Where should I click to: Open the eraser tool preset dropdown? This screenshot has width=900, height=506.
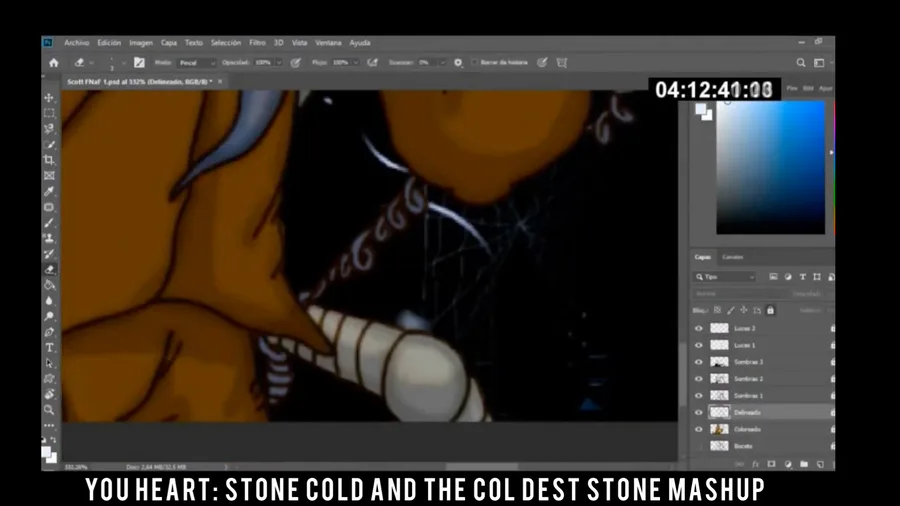click(x=92, y=63)
